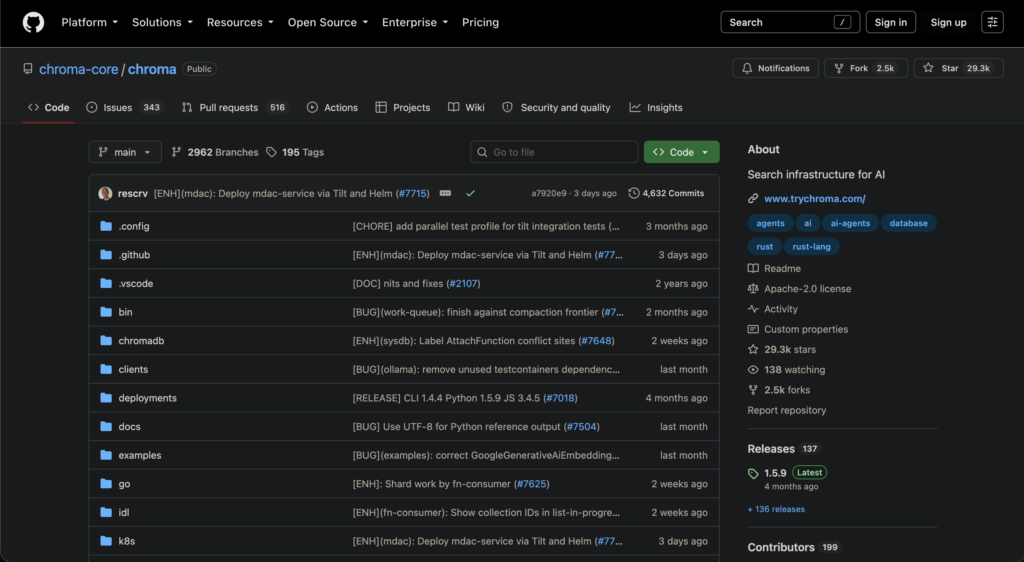Open the examples folder
The width and height of the screenshot is (1024, 562).
click(x=140, y=455)
